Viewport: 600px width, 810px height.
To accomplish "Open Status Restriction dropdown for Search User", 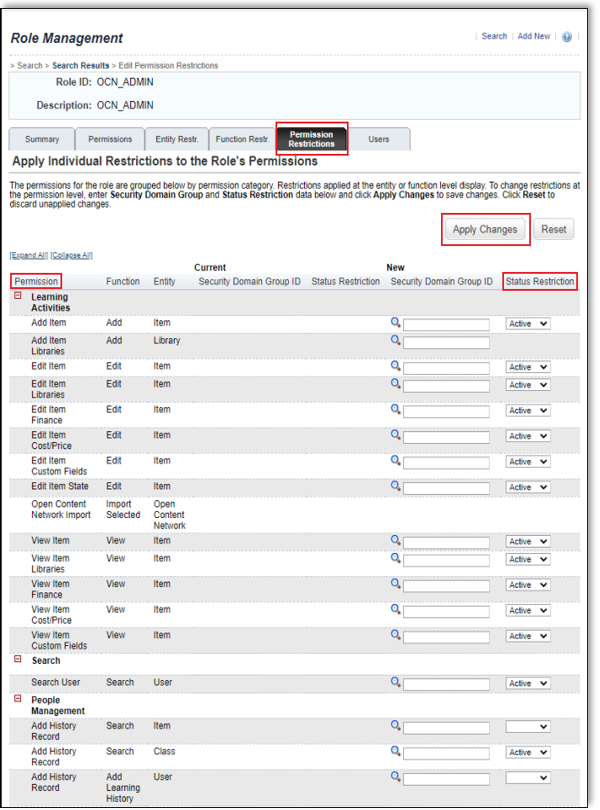I will [528, 683].
